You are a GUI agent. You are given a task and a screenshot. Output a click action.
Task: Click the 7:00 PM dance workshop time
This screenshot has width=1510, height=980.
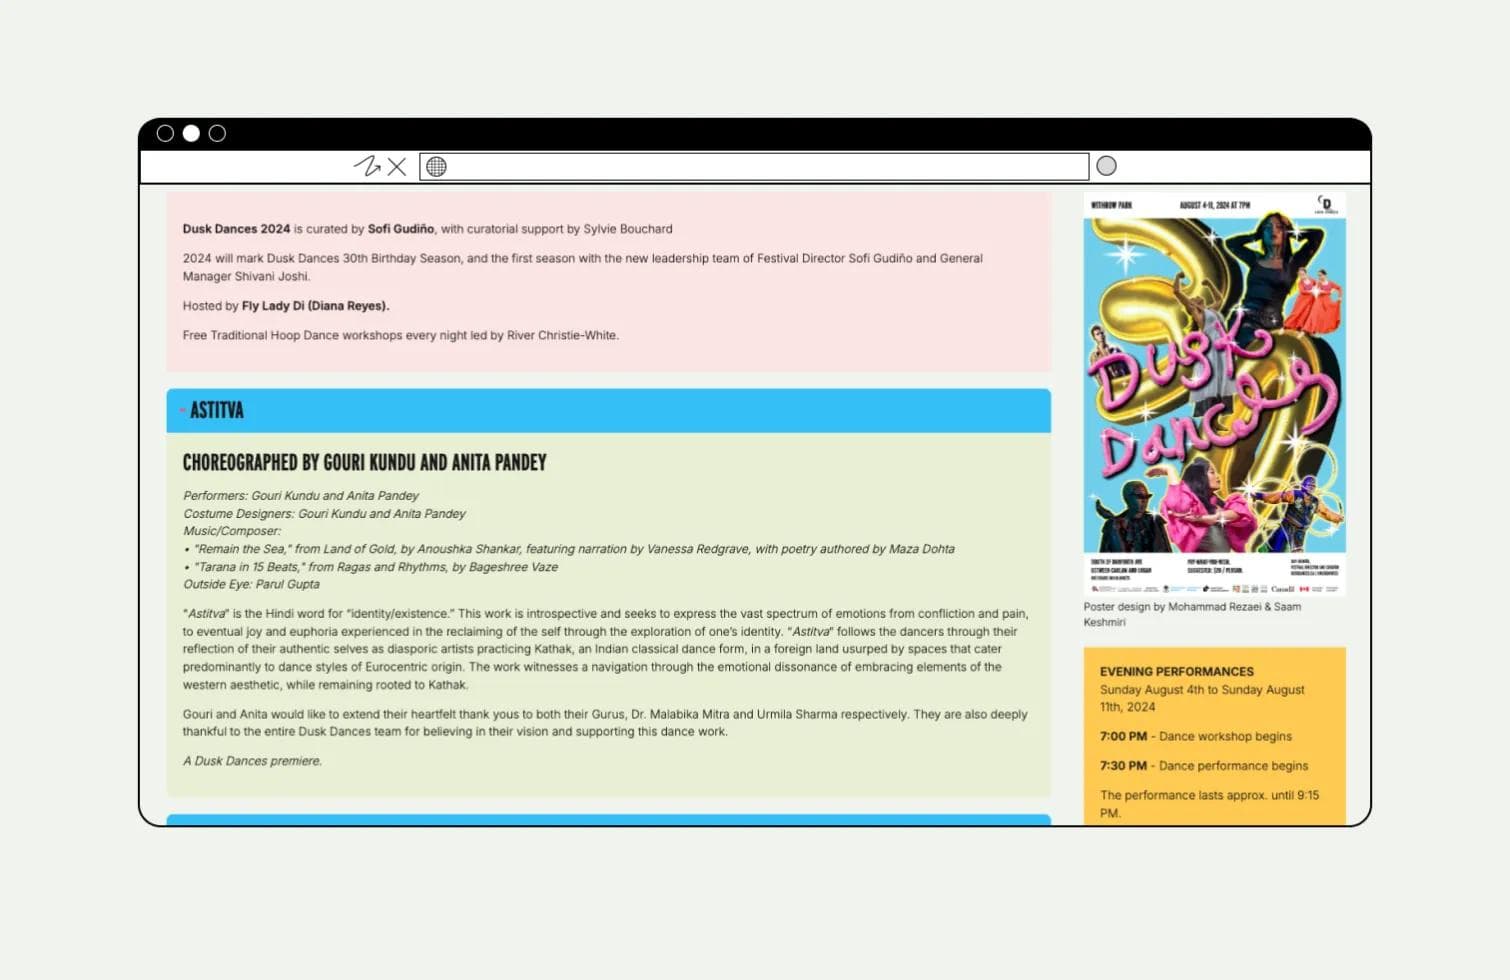[x=1123, y=736]
